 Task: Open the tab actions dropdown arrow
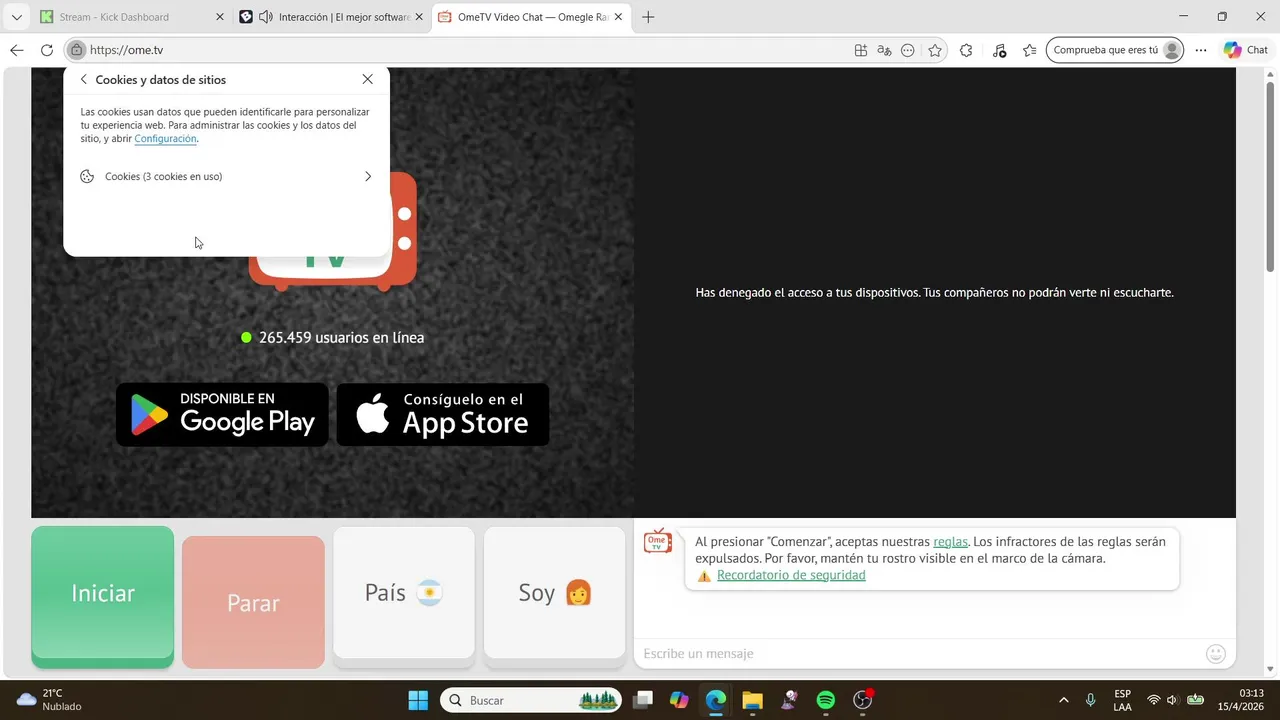tap(16, 17)
